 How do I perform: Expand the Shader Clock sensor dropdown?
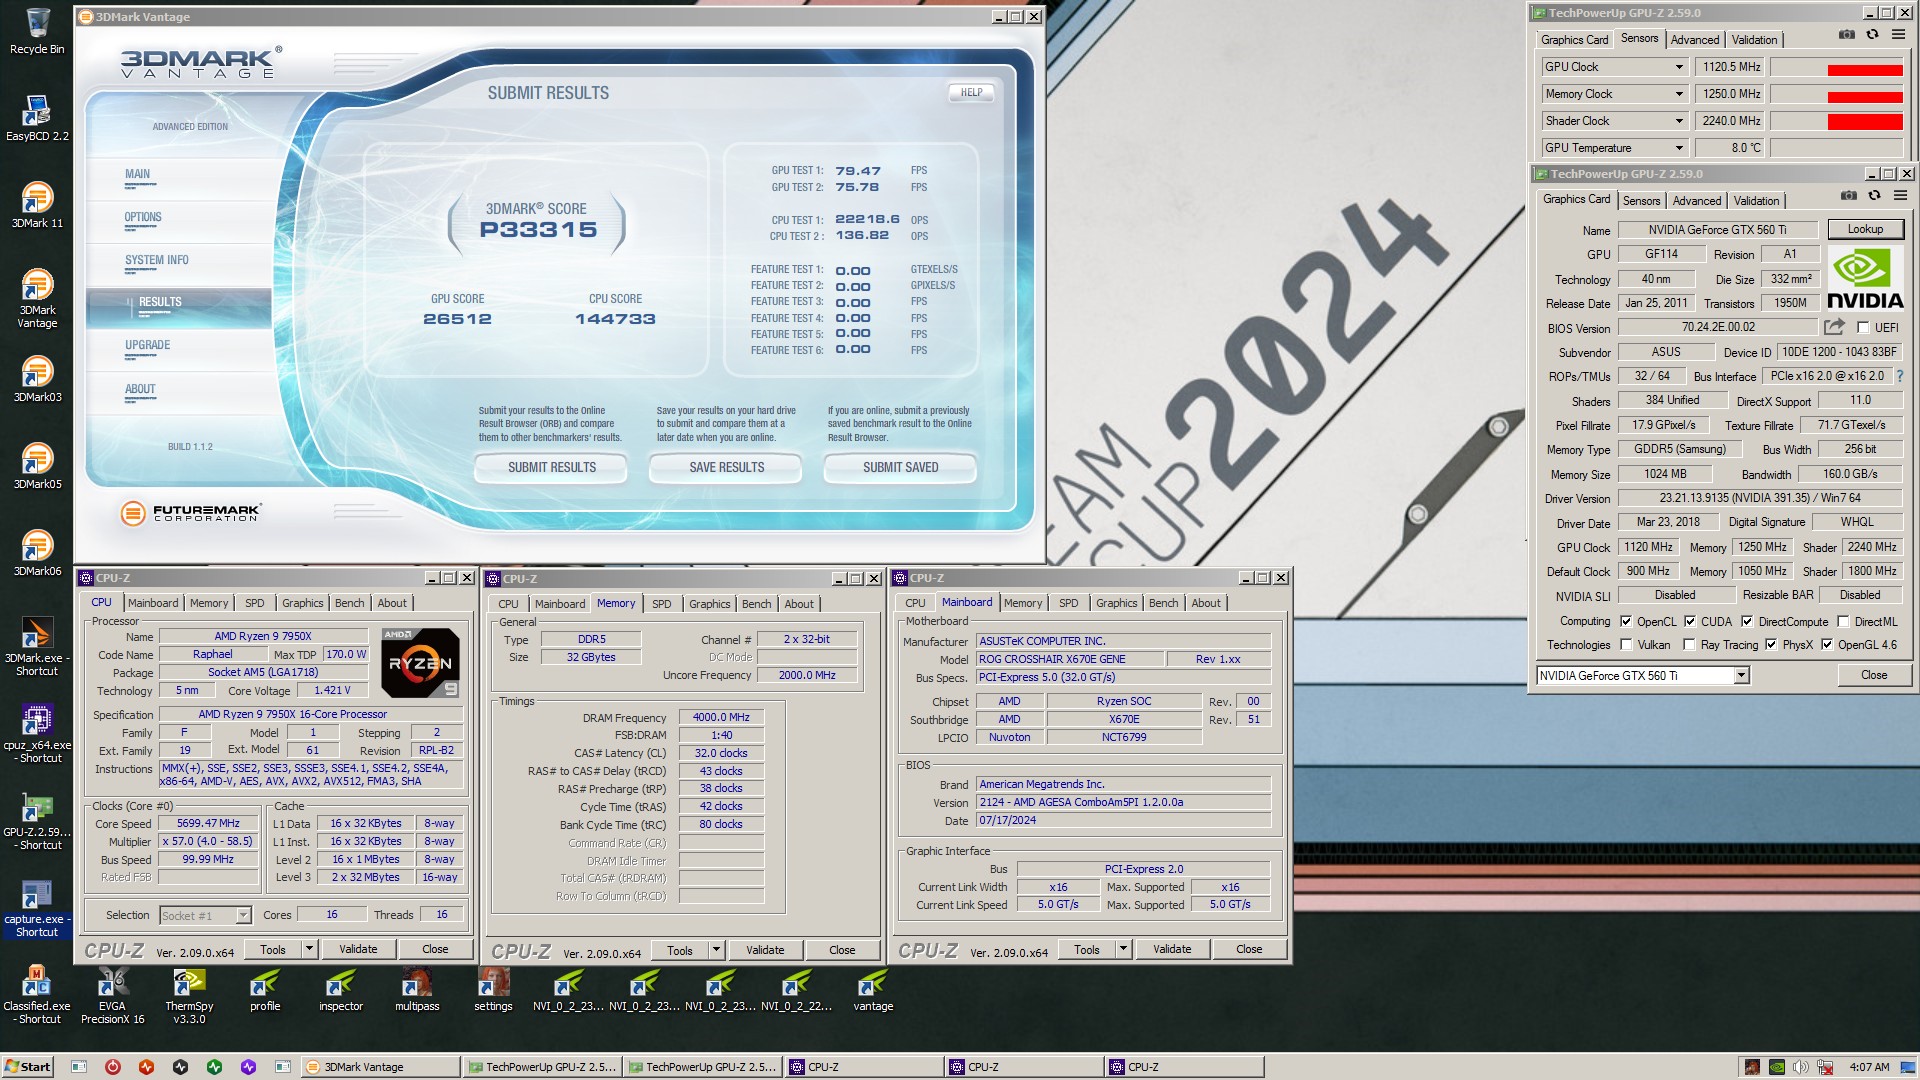[x=1679, y=121]
